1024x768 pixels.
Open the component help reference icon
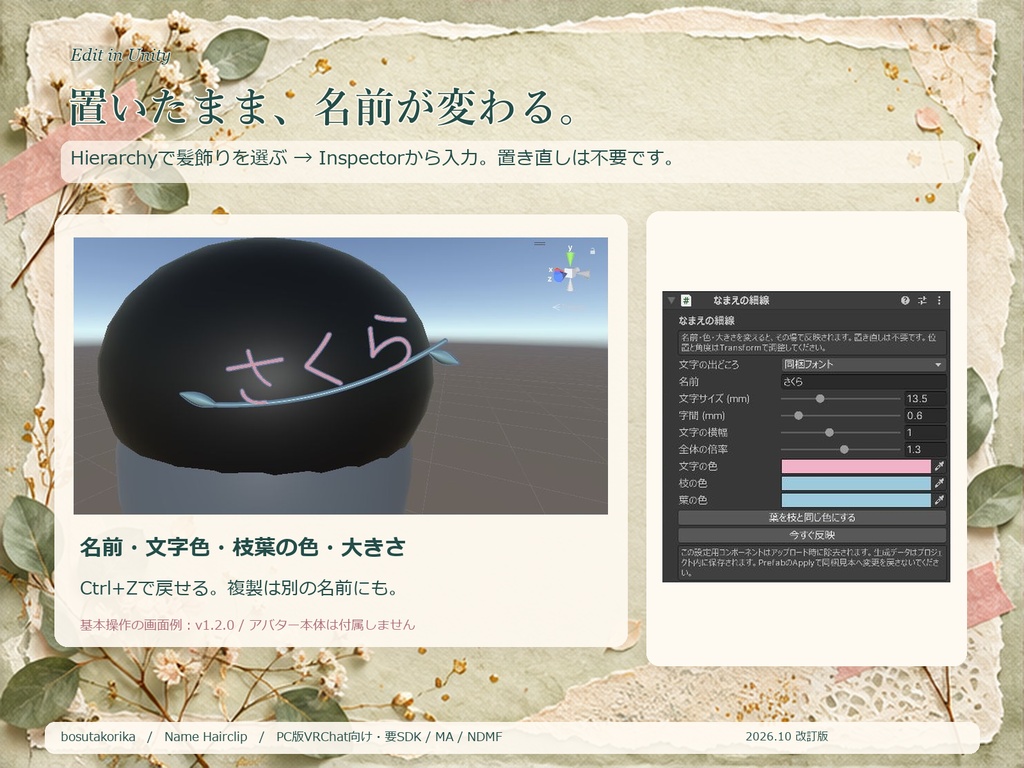(905, 300)
